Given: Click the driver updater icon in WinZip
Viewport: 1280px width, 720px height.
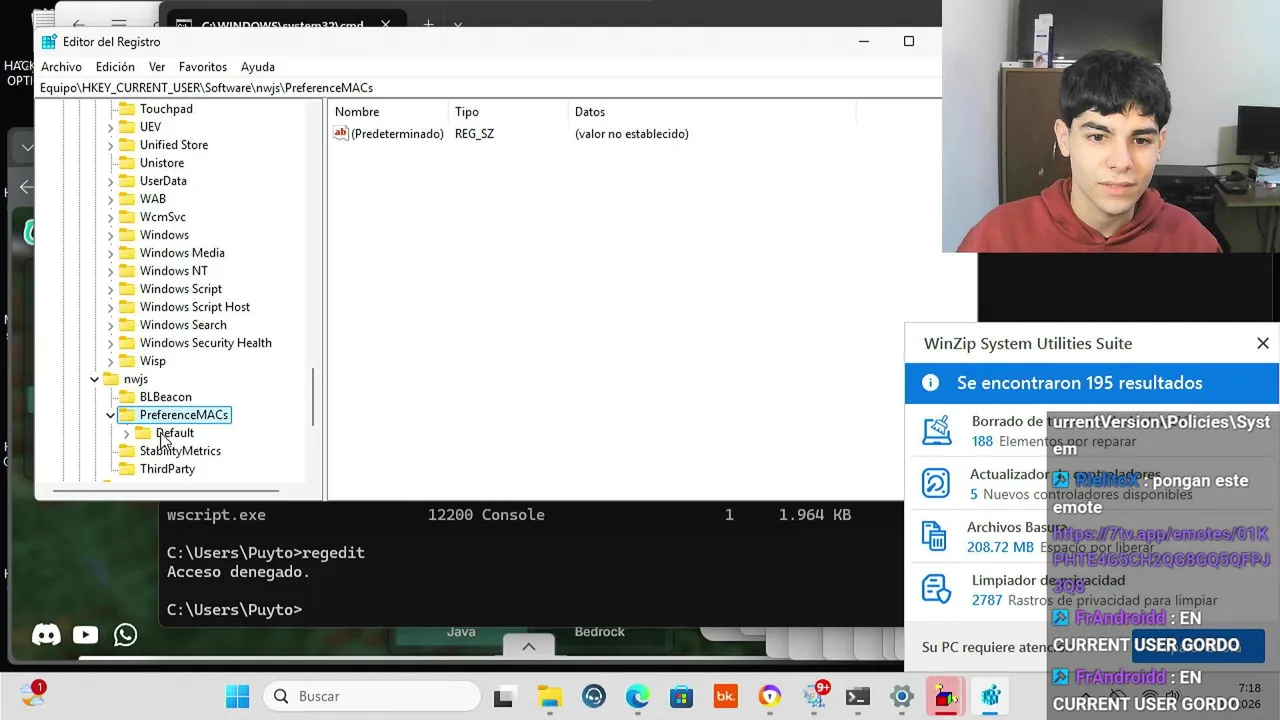Looking at the screenshot, I should (x=935, y=483).
